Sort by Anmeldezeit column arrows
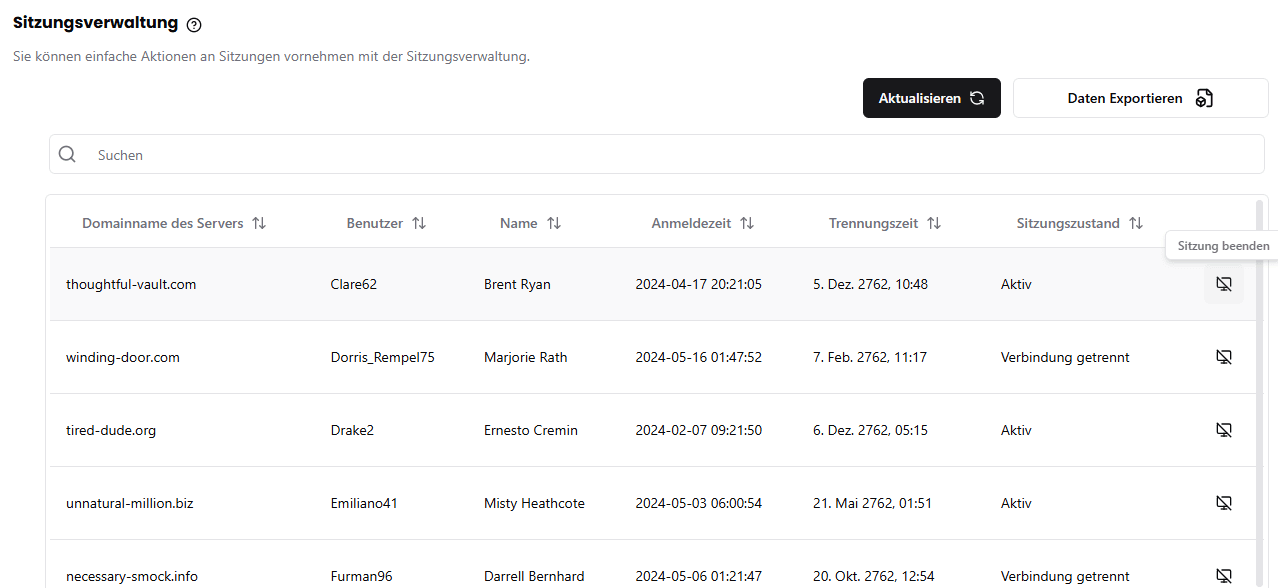The height and width of the screenshot is (588, 1278). [747, 223]
